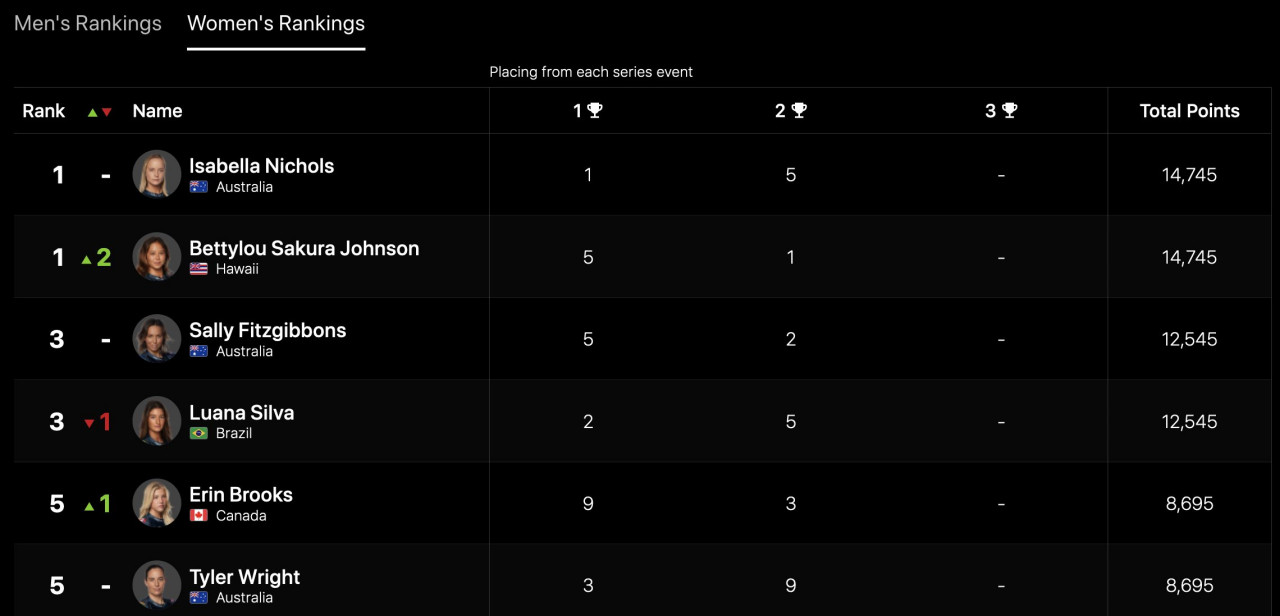Switch to Men's Rankings tab

tap(88, 23)
